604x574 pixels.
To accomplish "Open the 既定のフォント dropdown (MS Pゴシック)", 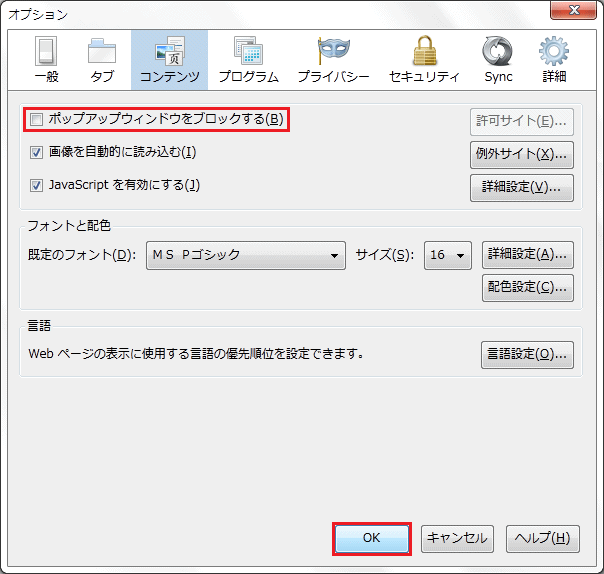I will tap(246, 255).
